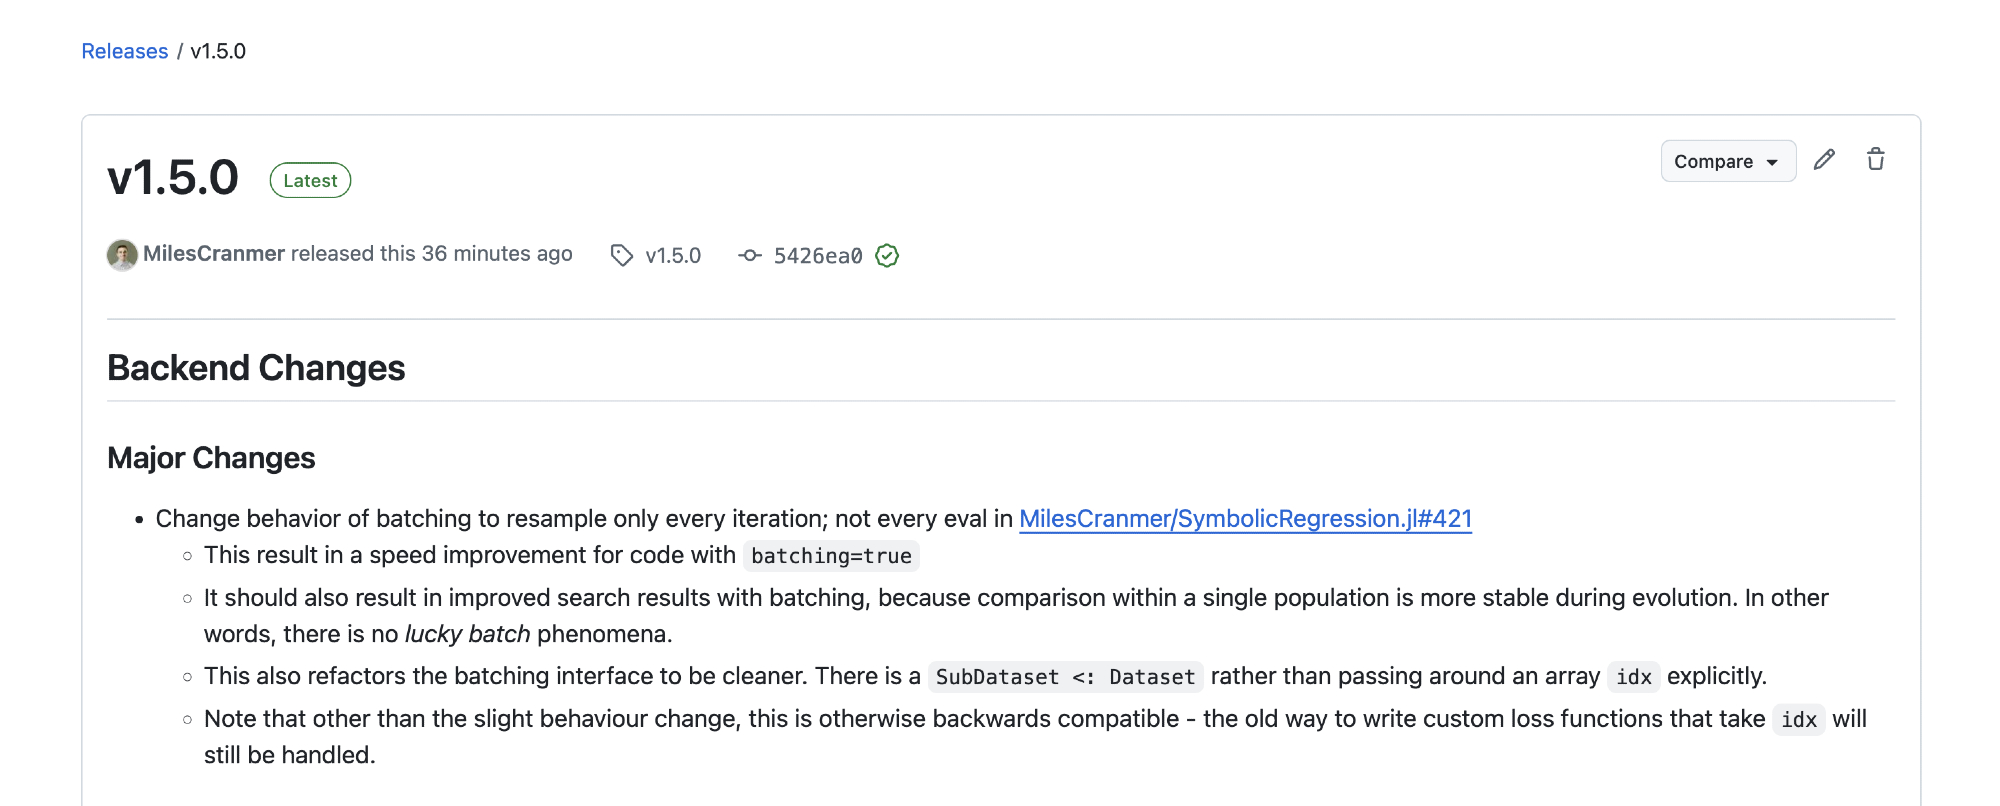
Task: Click the batching=true code snippet
Action: tap(831, 556)
